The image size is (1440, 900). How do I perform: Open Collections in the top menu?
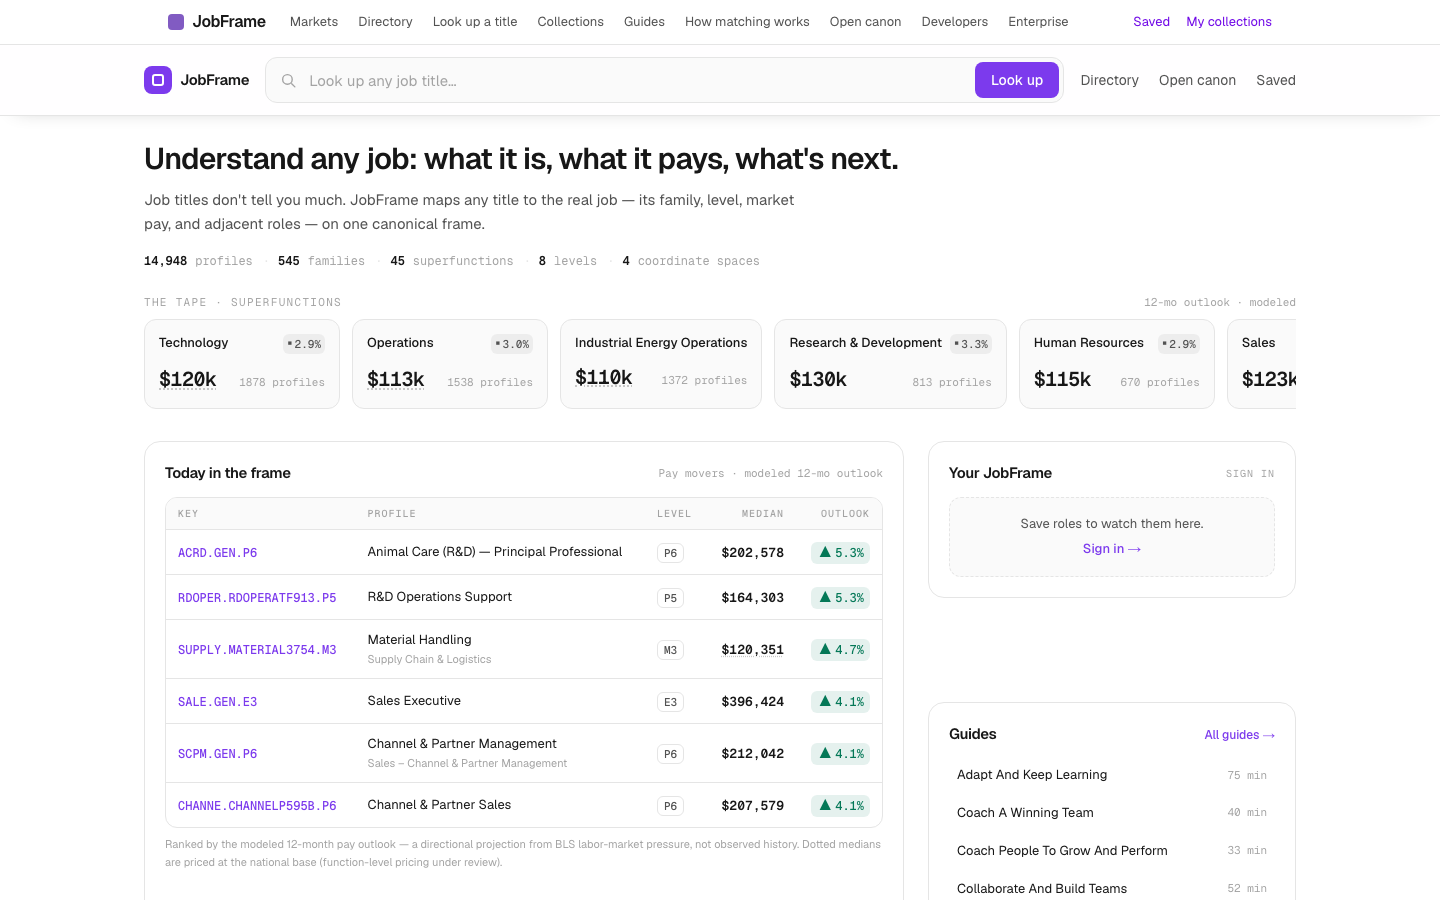570,22
